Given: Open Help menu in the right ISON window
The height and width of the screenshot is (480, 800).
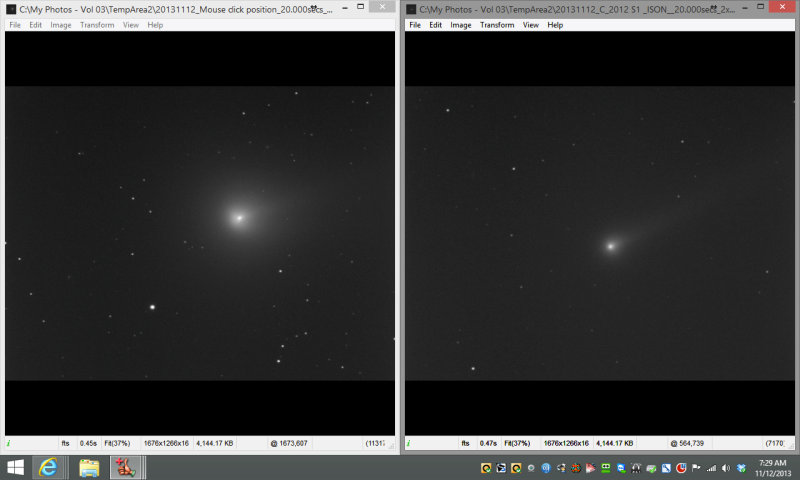Looking at the screenshot, I should pyautogui.click(x=555, y=25).
